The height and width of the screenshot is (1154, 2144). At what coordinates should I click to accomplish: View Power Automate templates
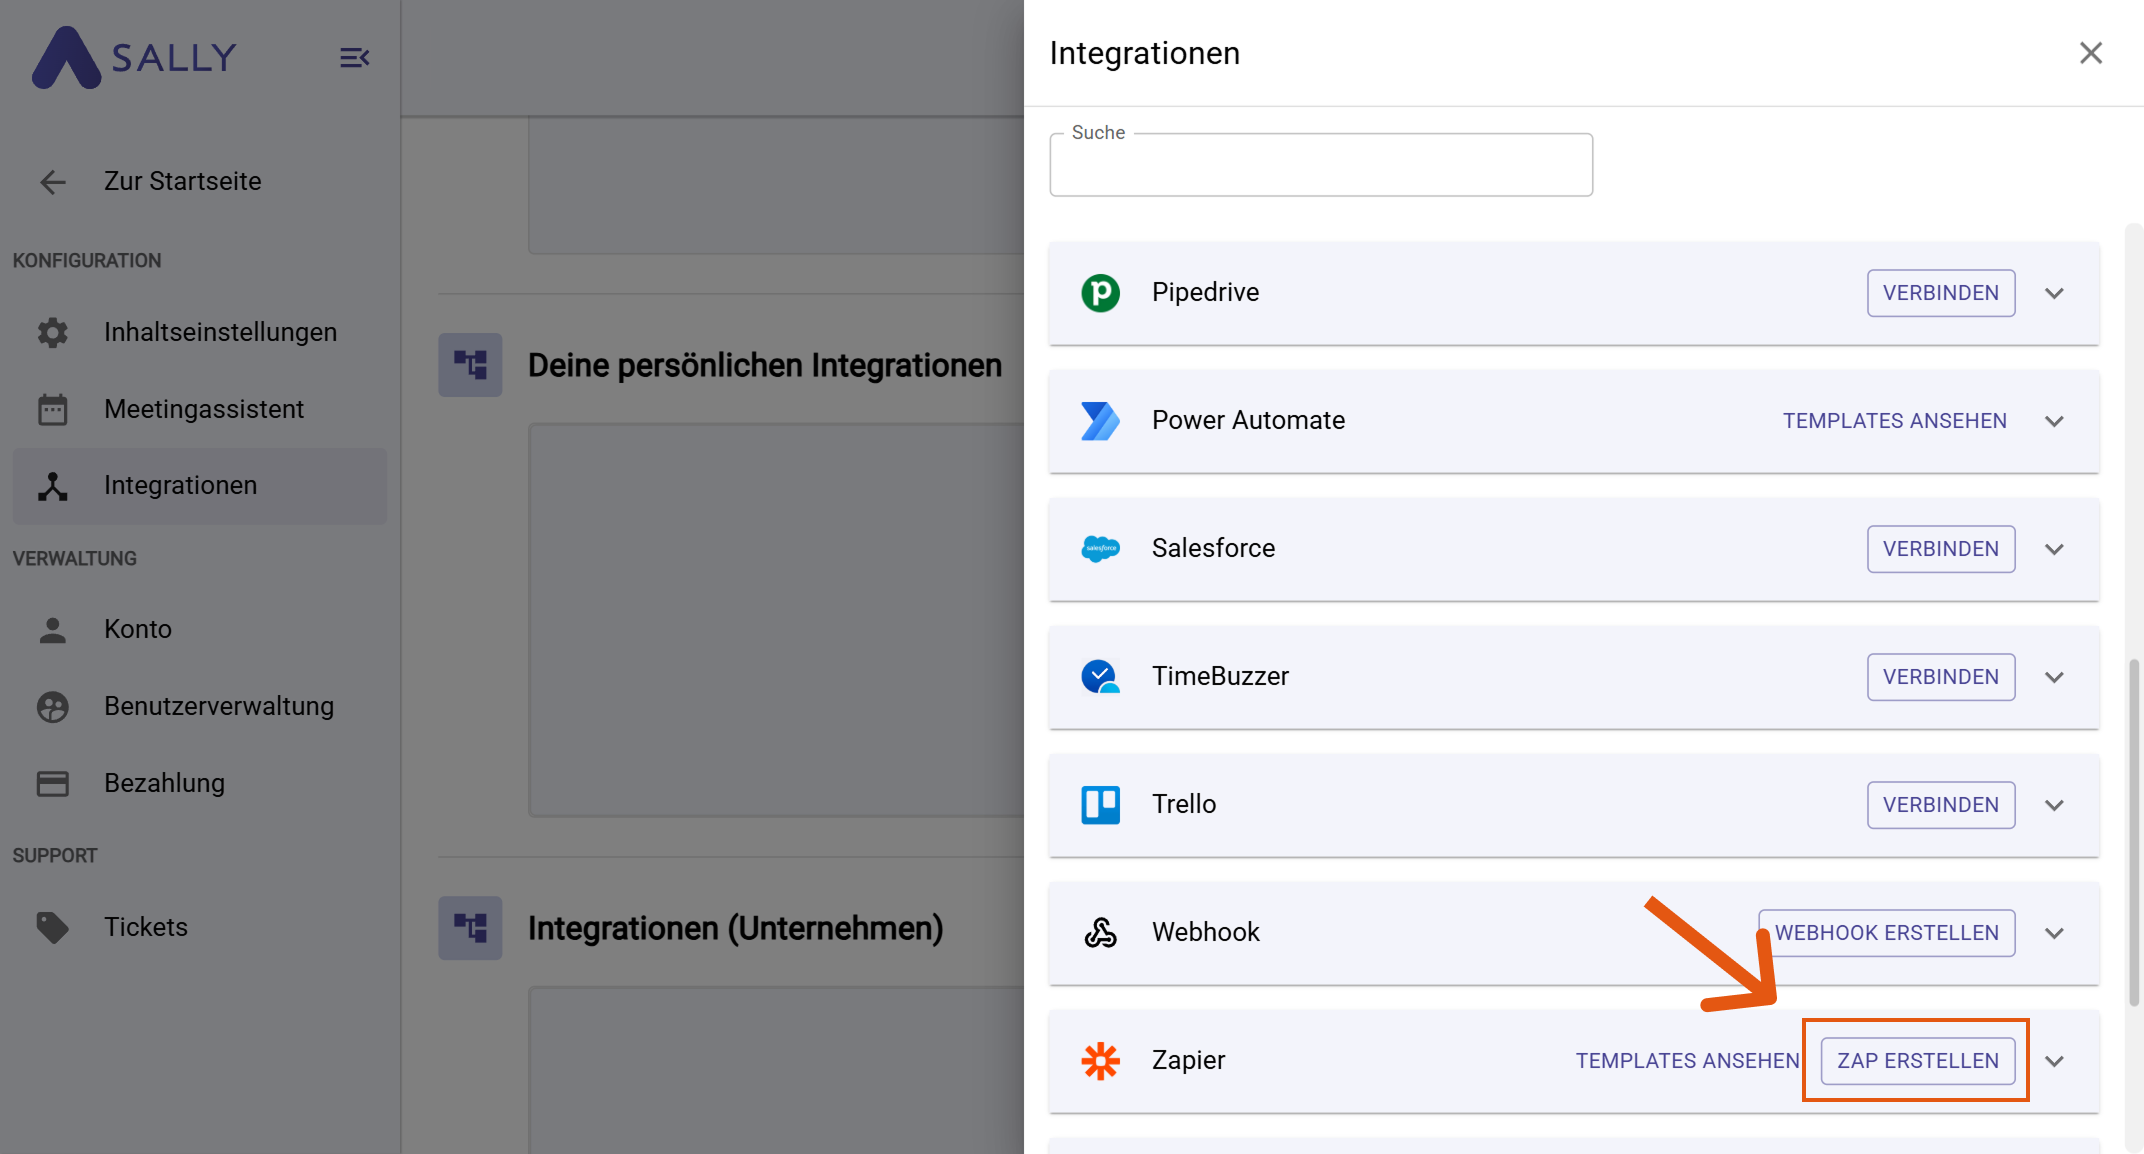pos(1895,421)
